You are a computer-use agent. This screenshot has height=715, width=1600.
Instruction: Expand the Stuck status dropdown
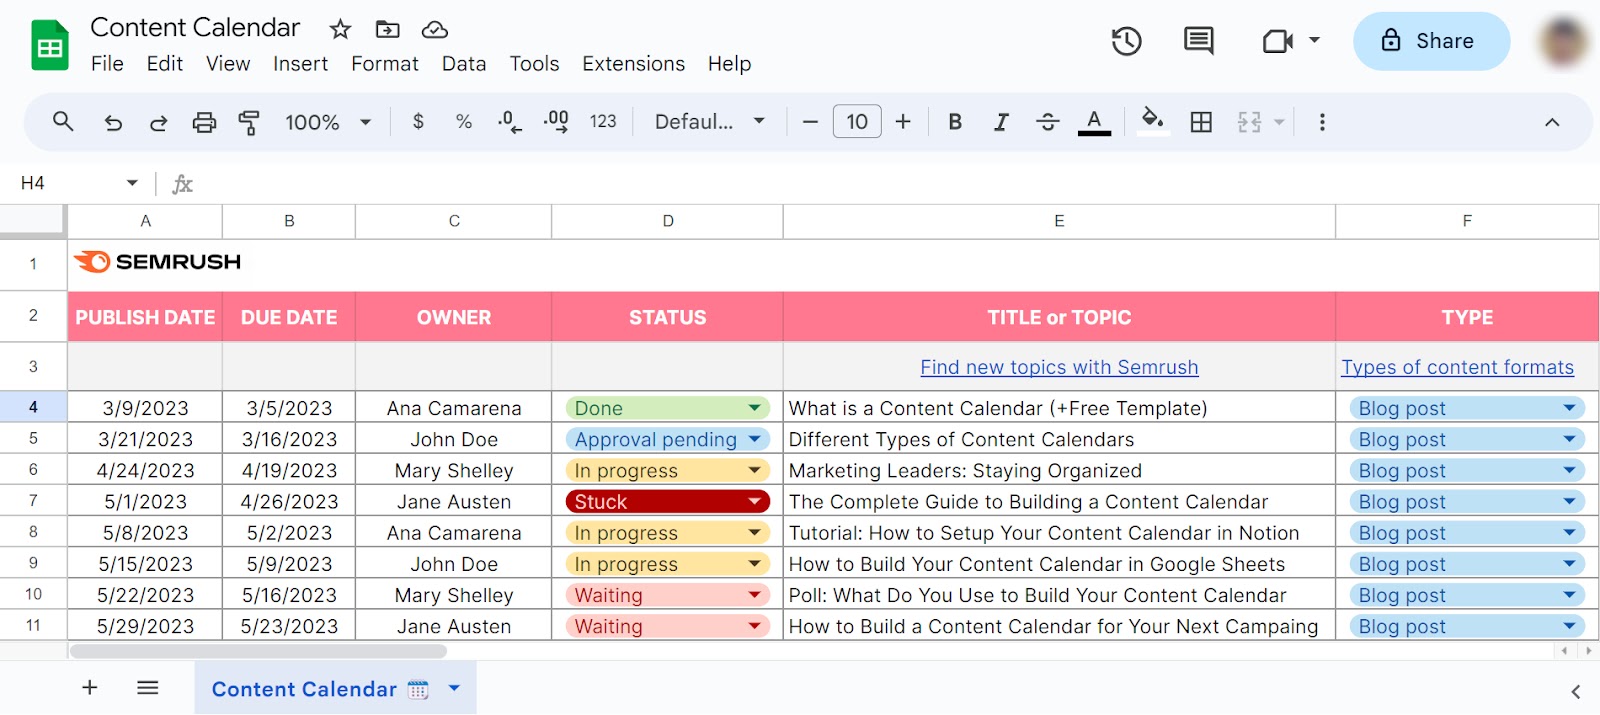tap(755, 501)
